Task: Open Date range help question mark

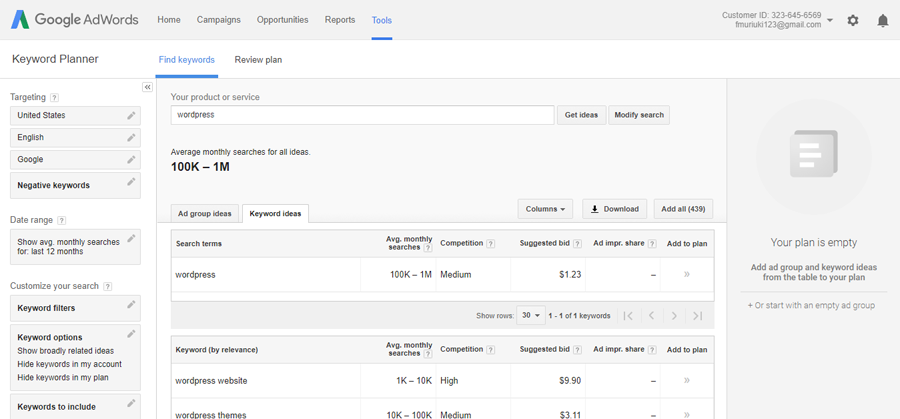Action: (61, 220)
